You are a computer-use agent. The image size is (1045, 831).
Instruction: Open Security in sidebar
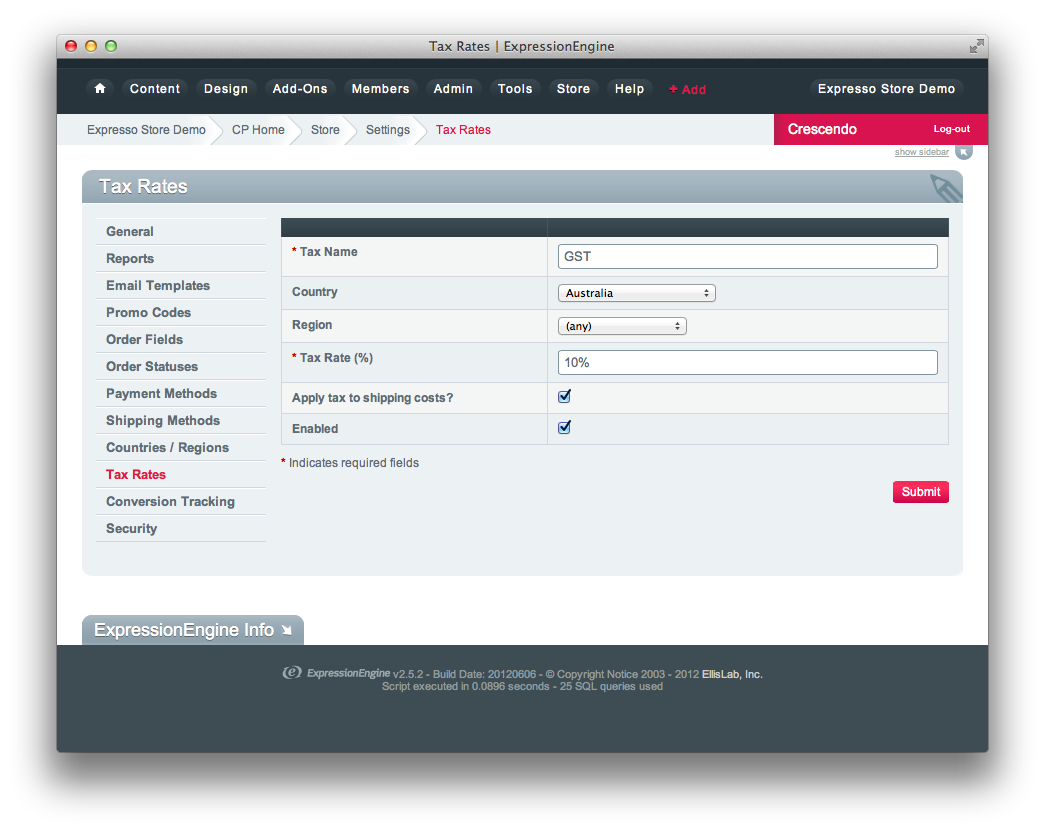(181, 528)
